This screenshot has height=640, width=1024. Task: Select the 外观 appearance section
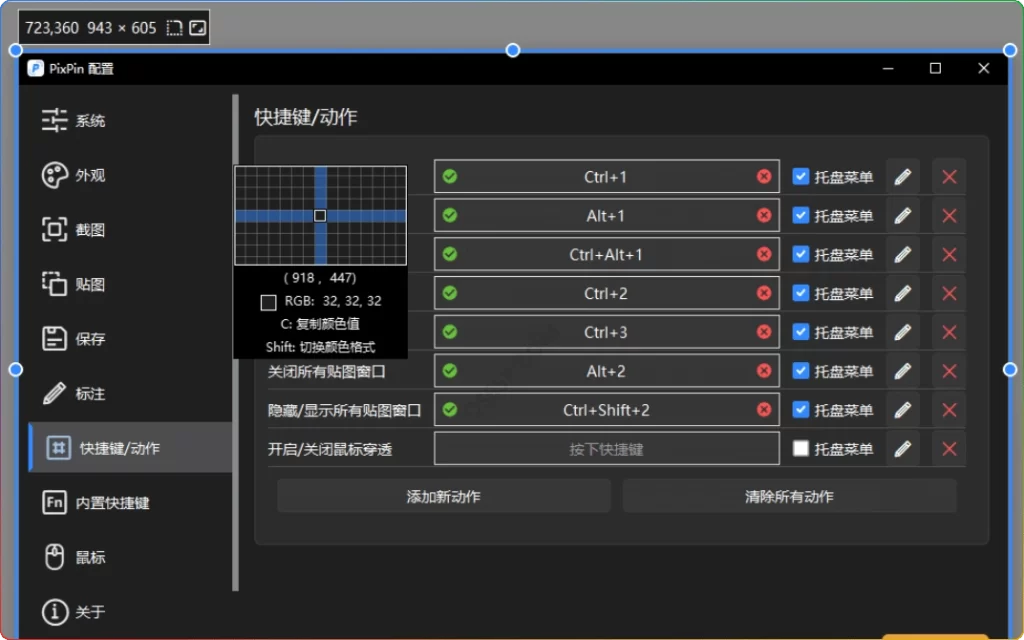point(85,175)
